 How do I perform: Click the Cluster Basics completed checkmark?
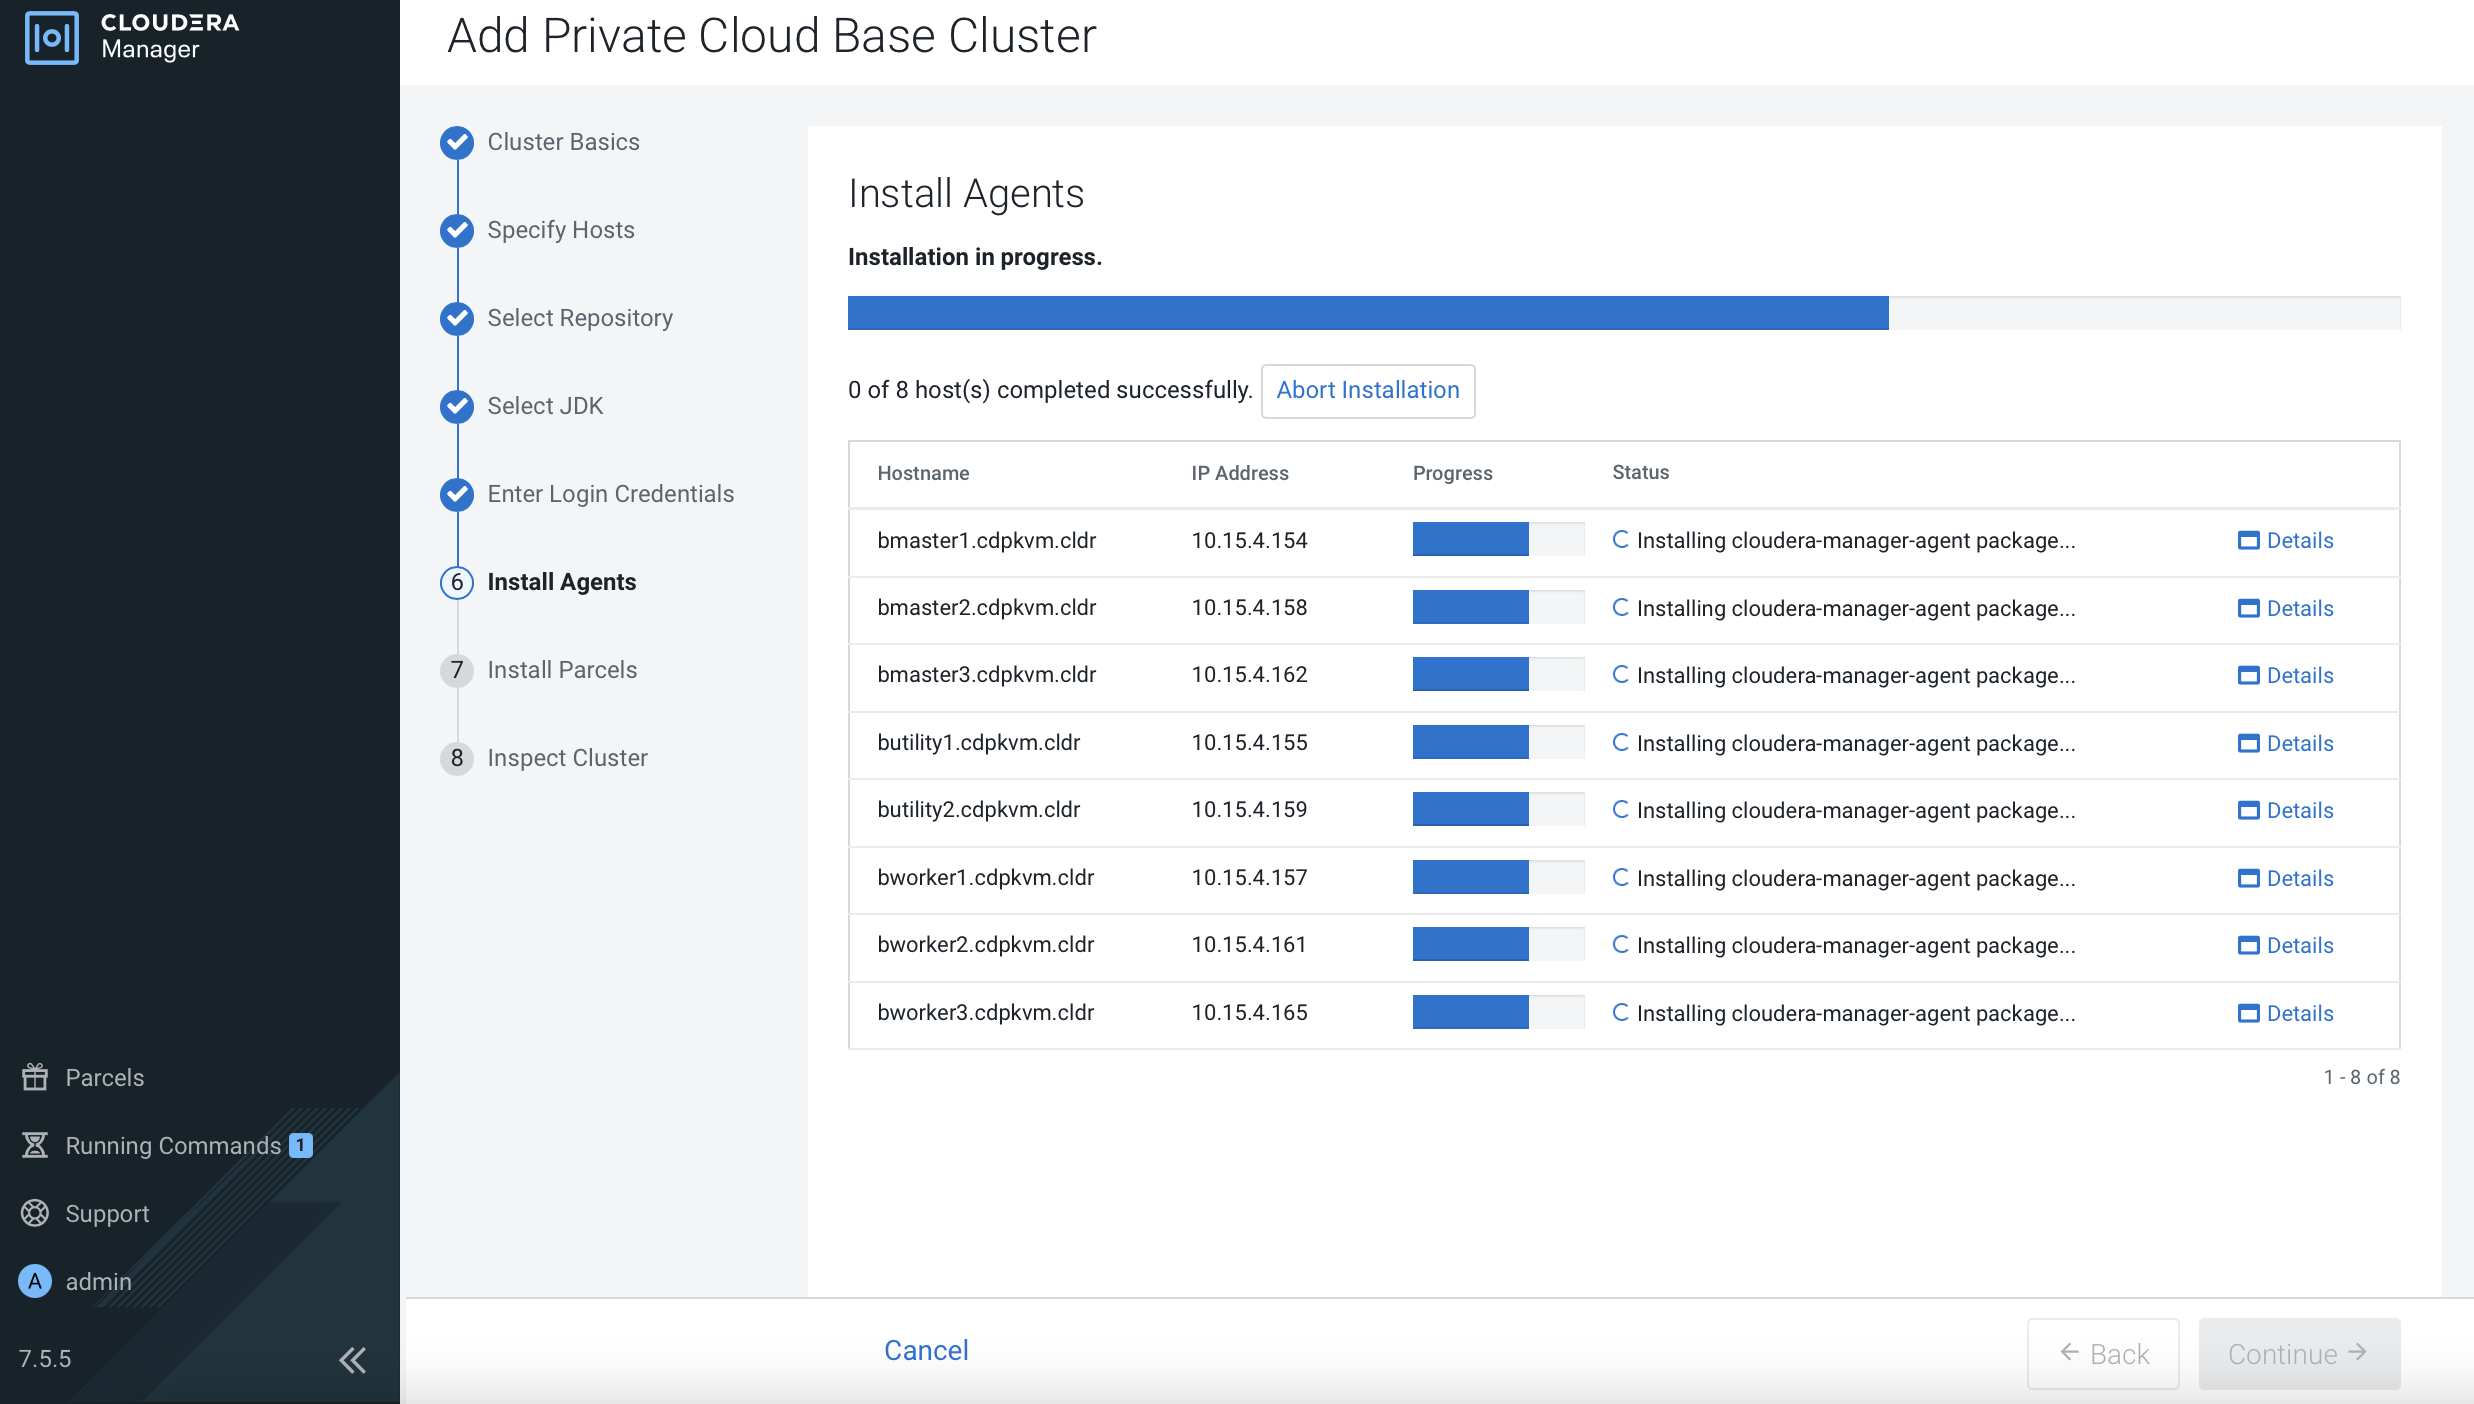(x=457, y=143)
